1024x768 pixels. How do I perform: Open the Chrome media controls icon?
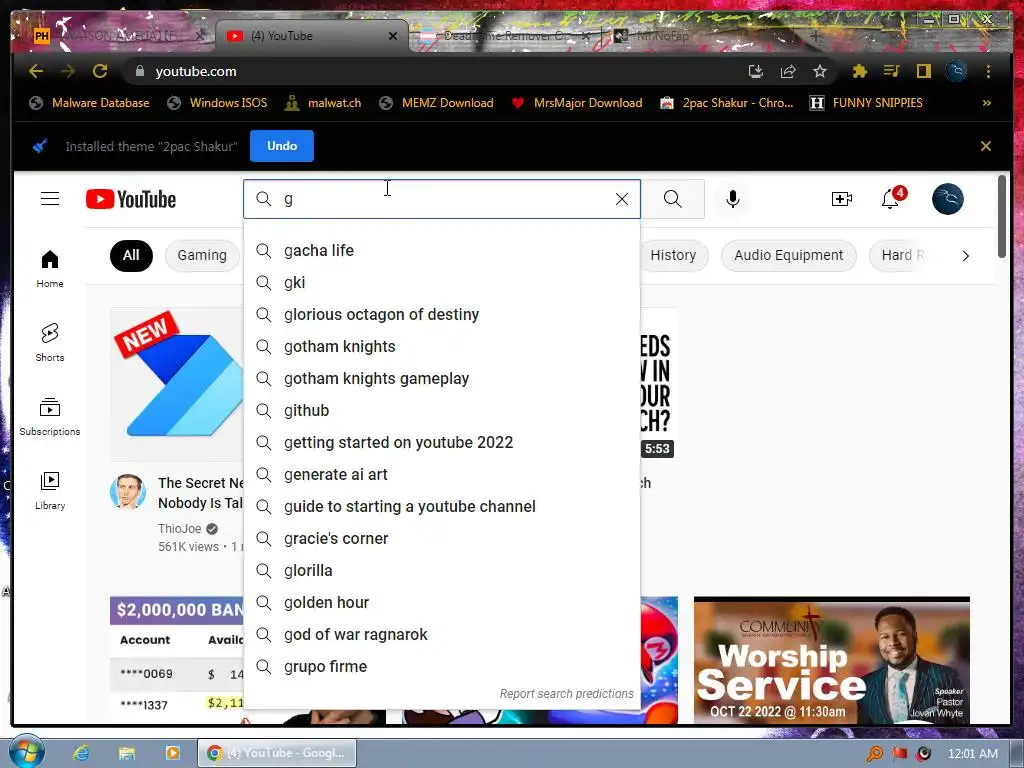[x=891, y=71]
